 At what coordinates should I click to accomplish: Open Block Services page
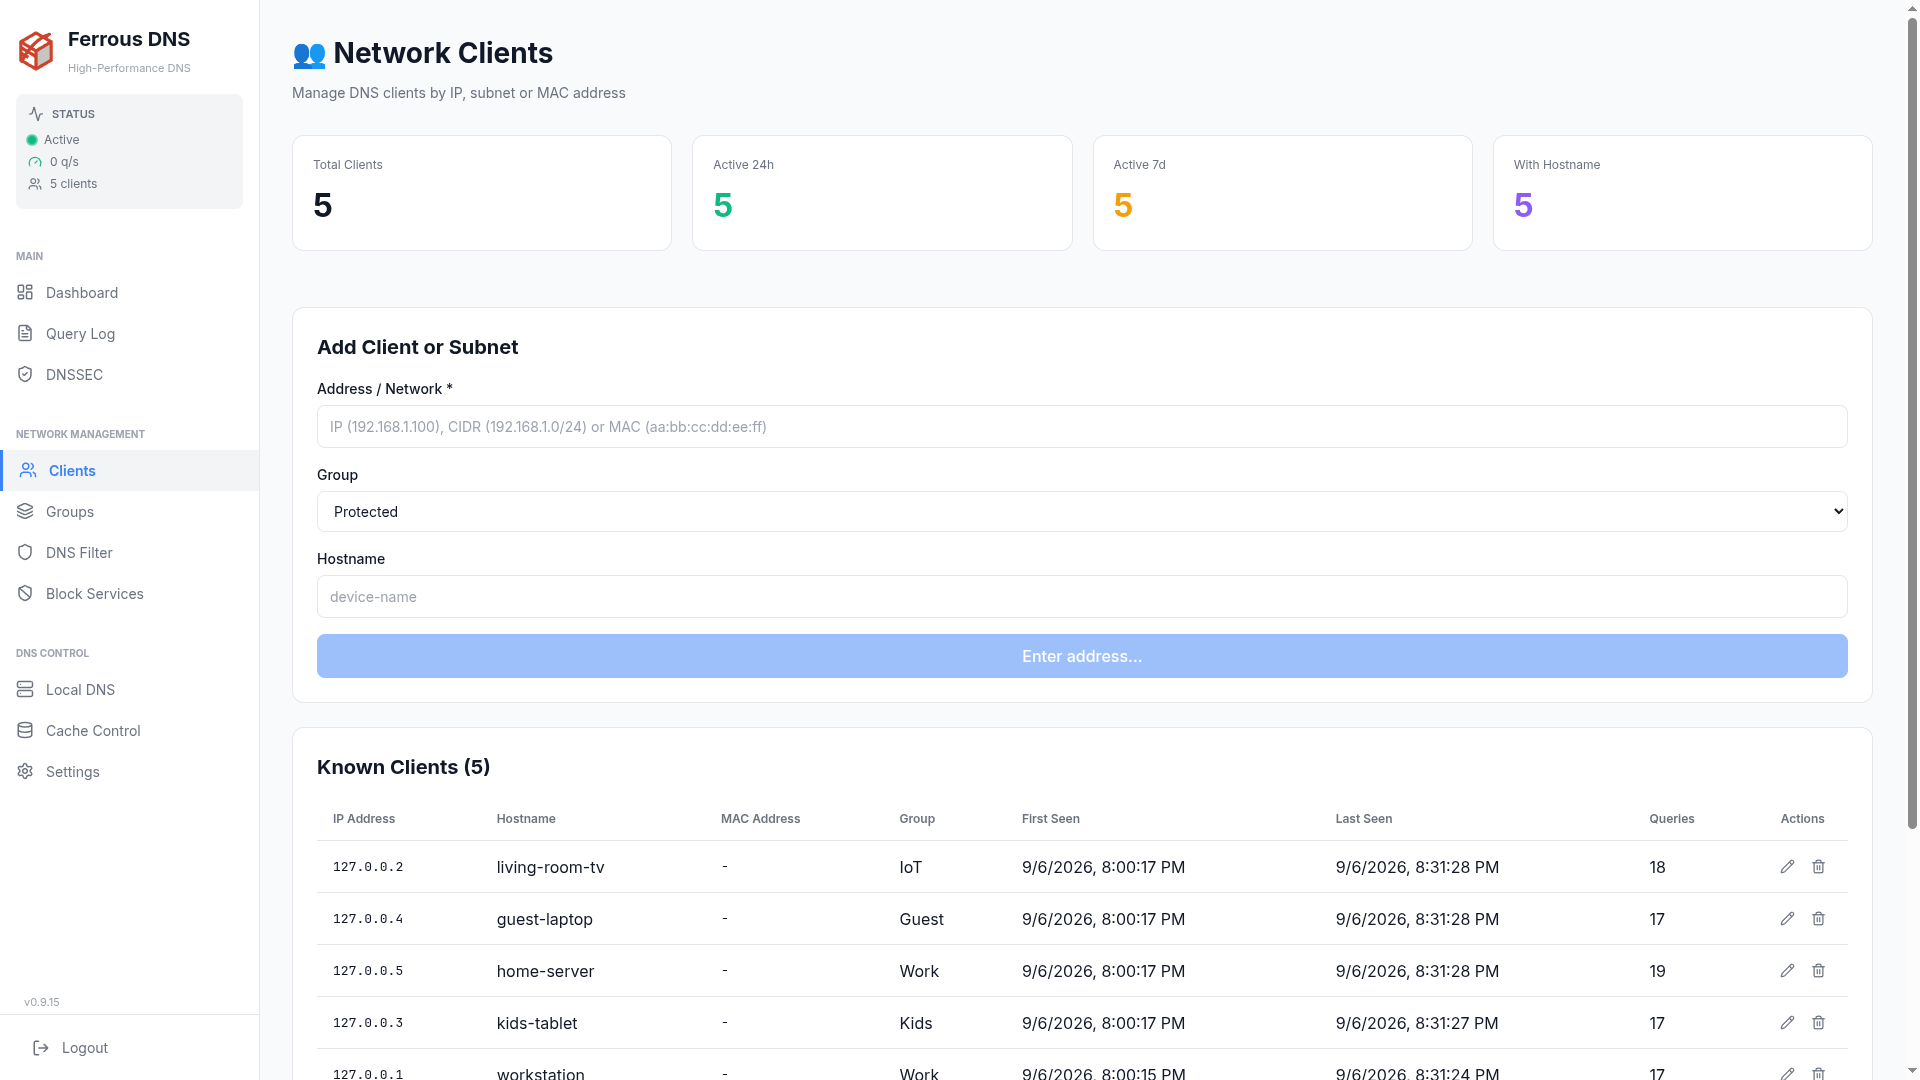129,594
